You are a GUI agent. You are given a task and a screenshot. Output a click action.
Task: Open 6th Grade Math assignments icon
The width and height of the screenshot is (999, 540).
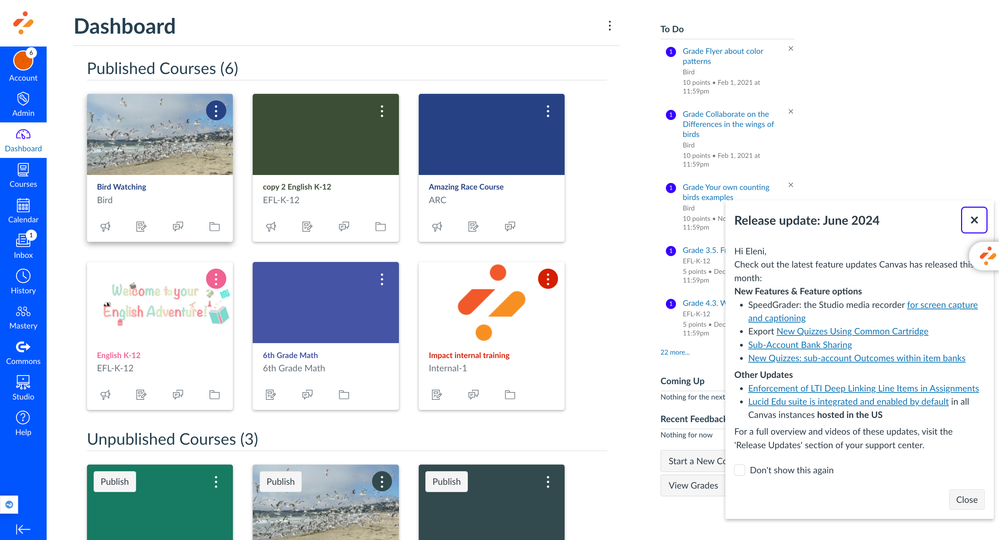pos(271,395)
